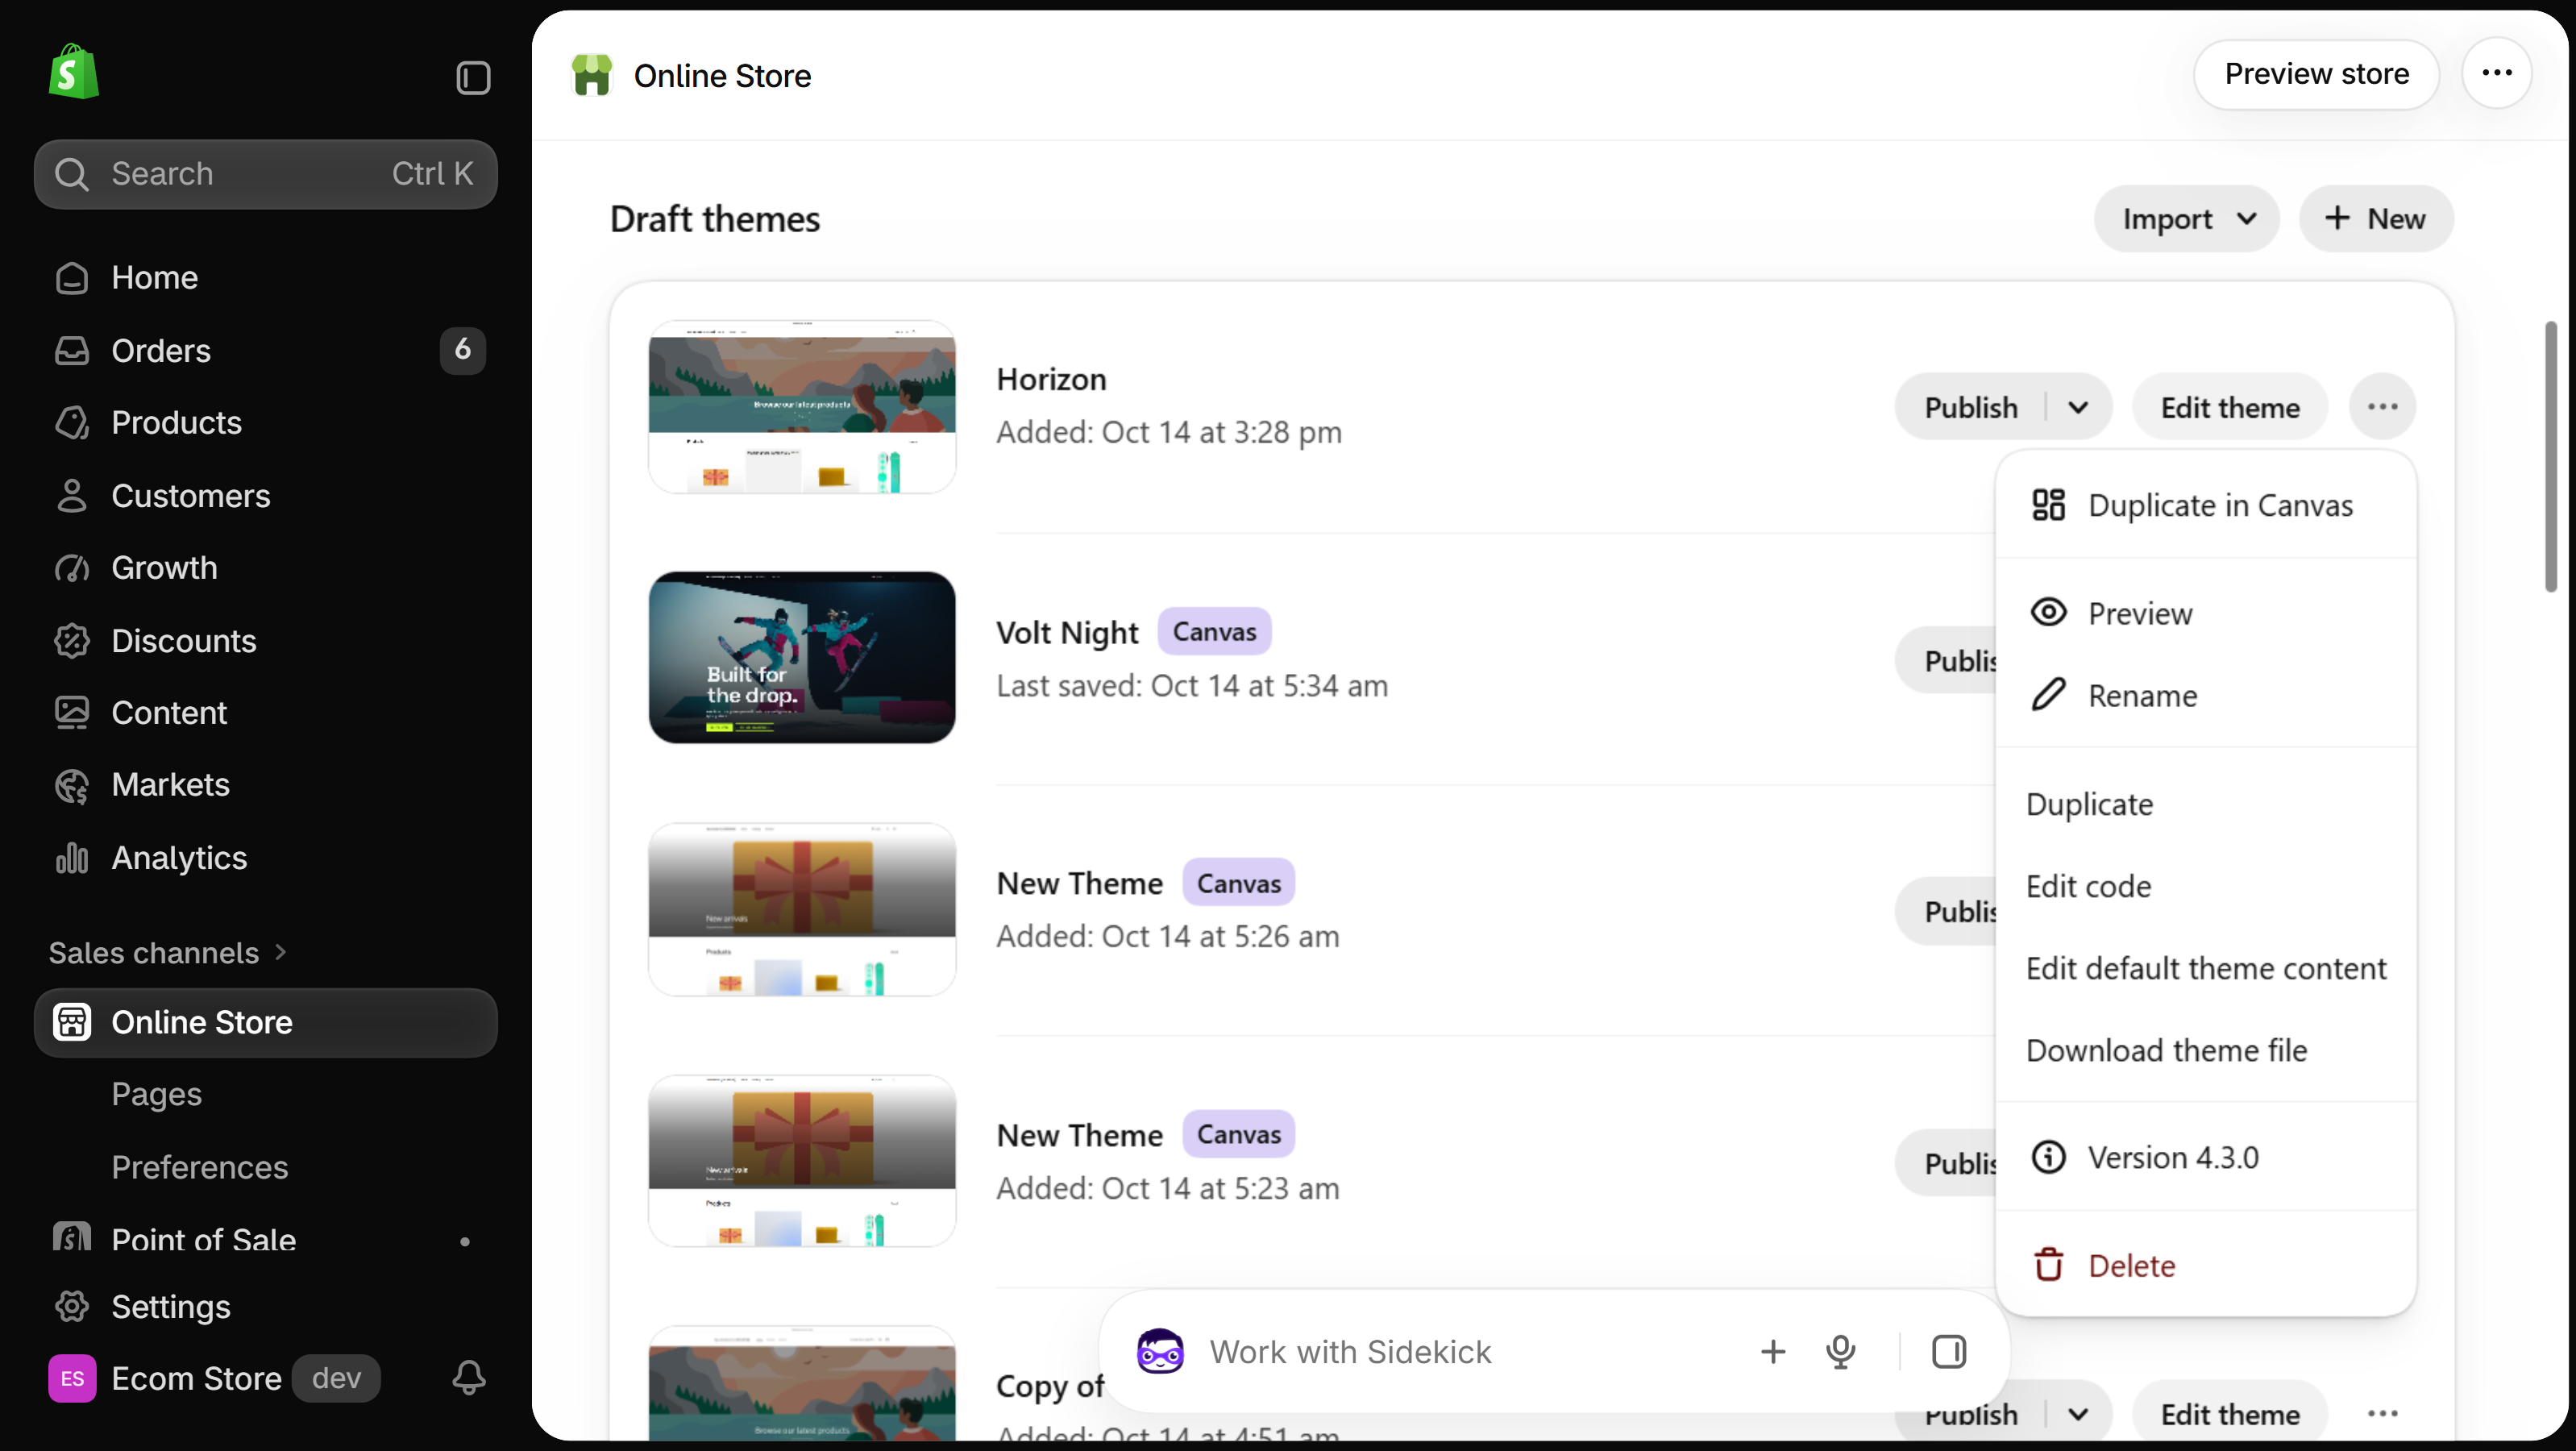Click the Shopify logo icon
The image size is (2576, 1451).
74,72
